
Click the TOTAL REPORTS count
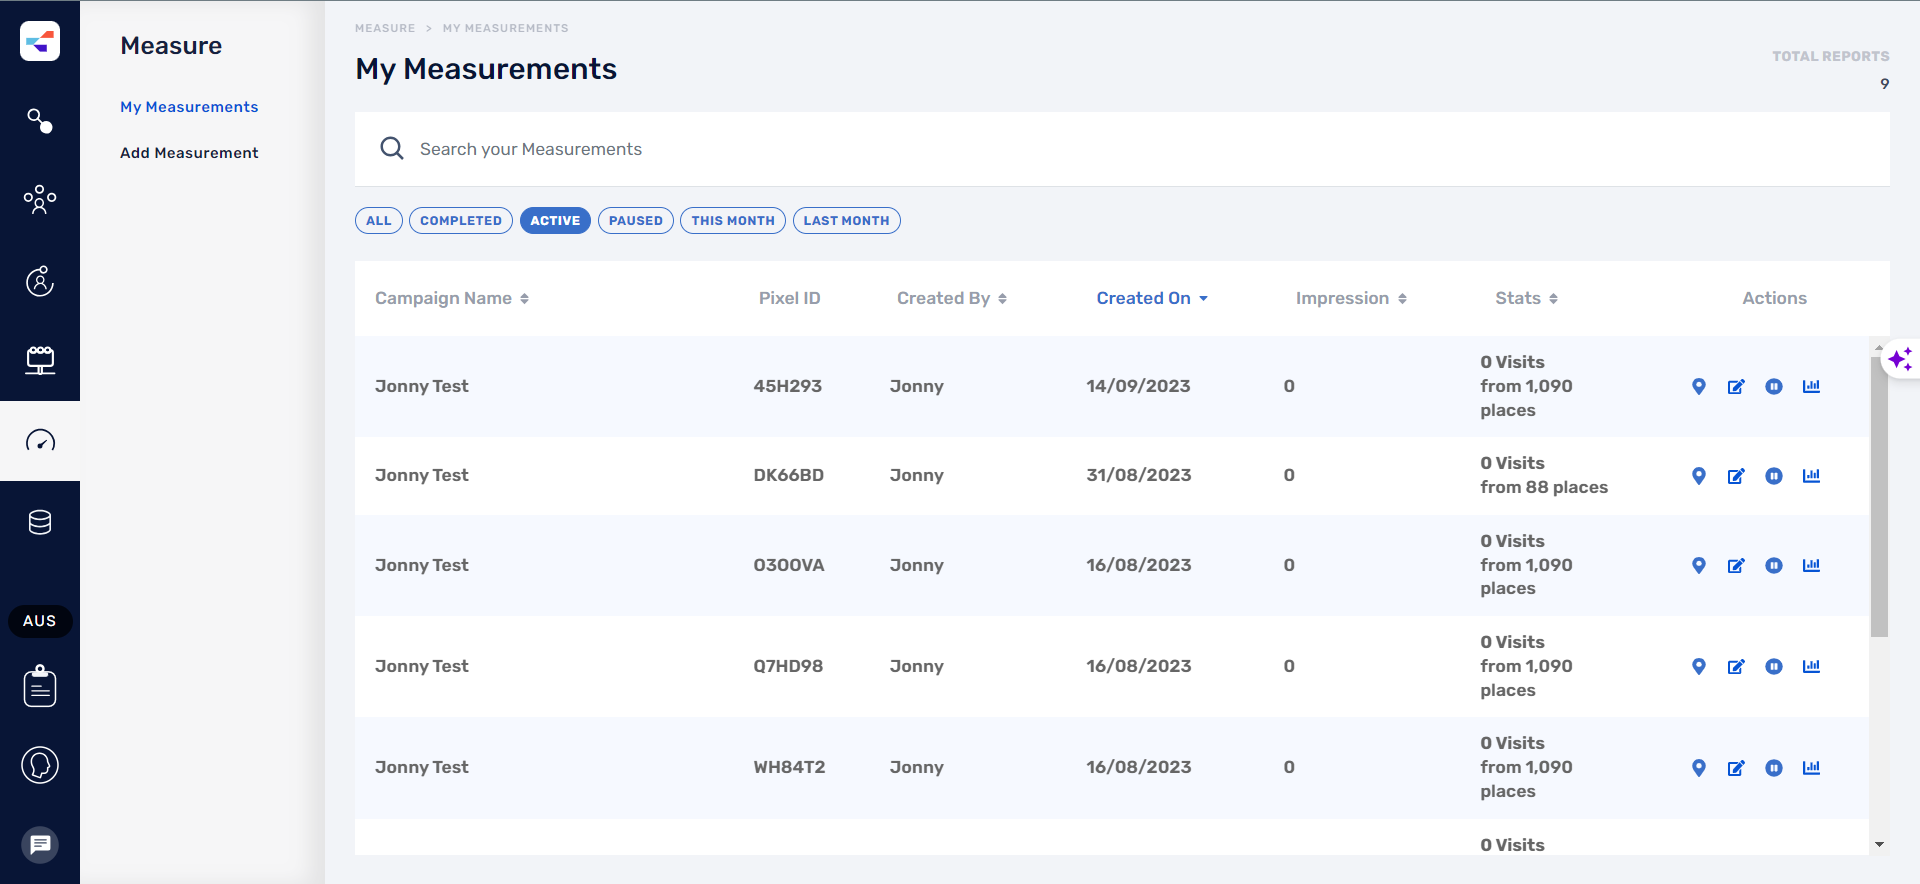point(1884,84)
